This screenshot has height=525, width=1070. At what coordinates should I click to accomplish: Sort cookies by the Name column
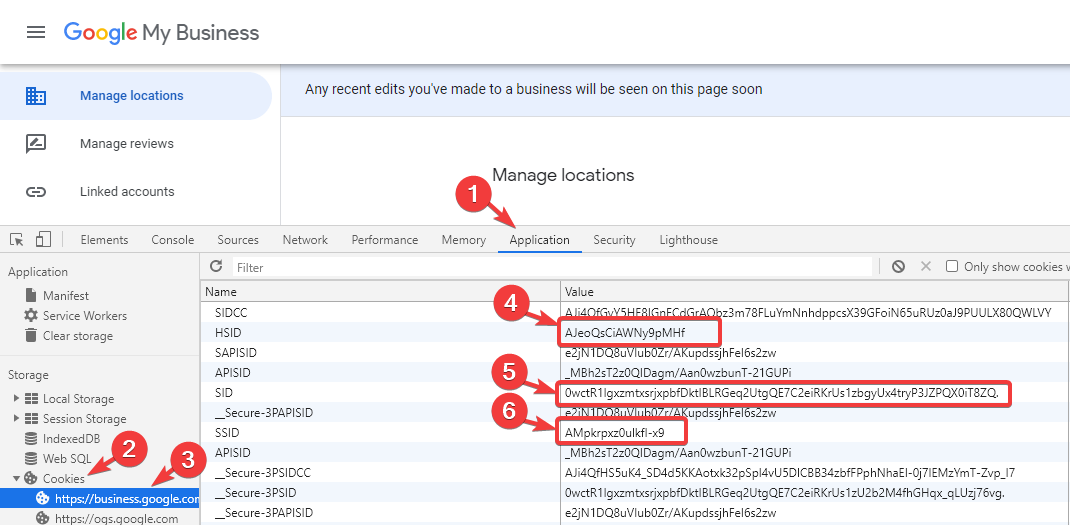click(x=380, y=292)
